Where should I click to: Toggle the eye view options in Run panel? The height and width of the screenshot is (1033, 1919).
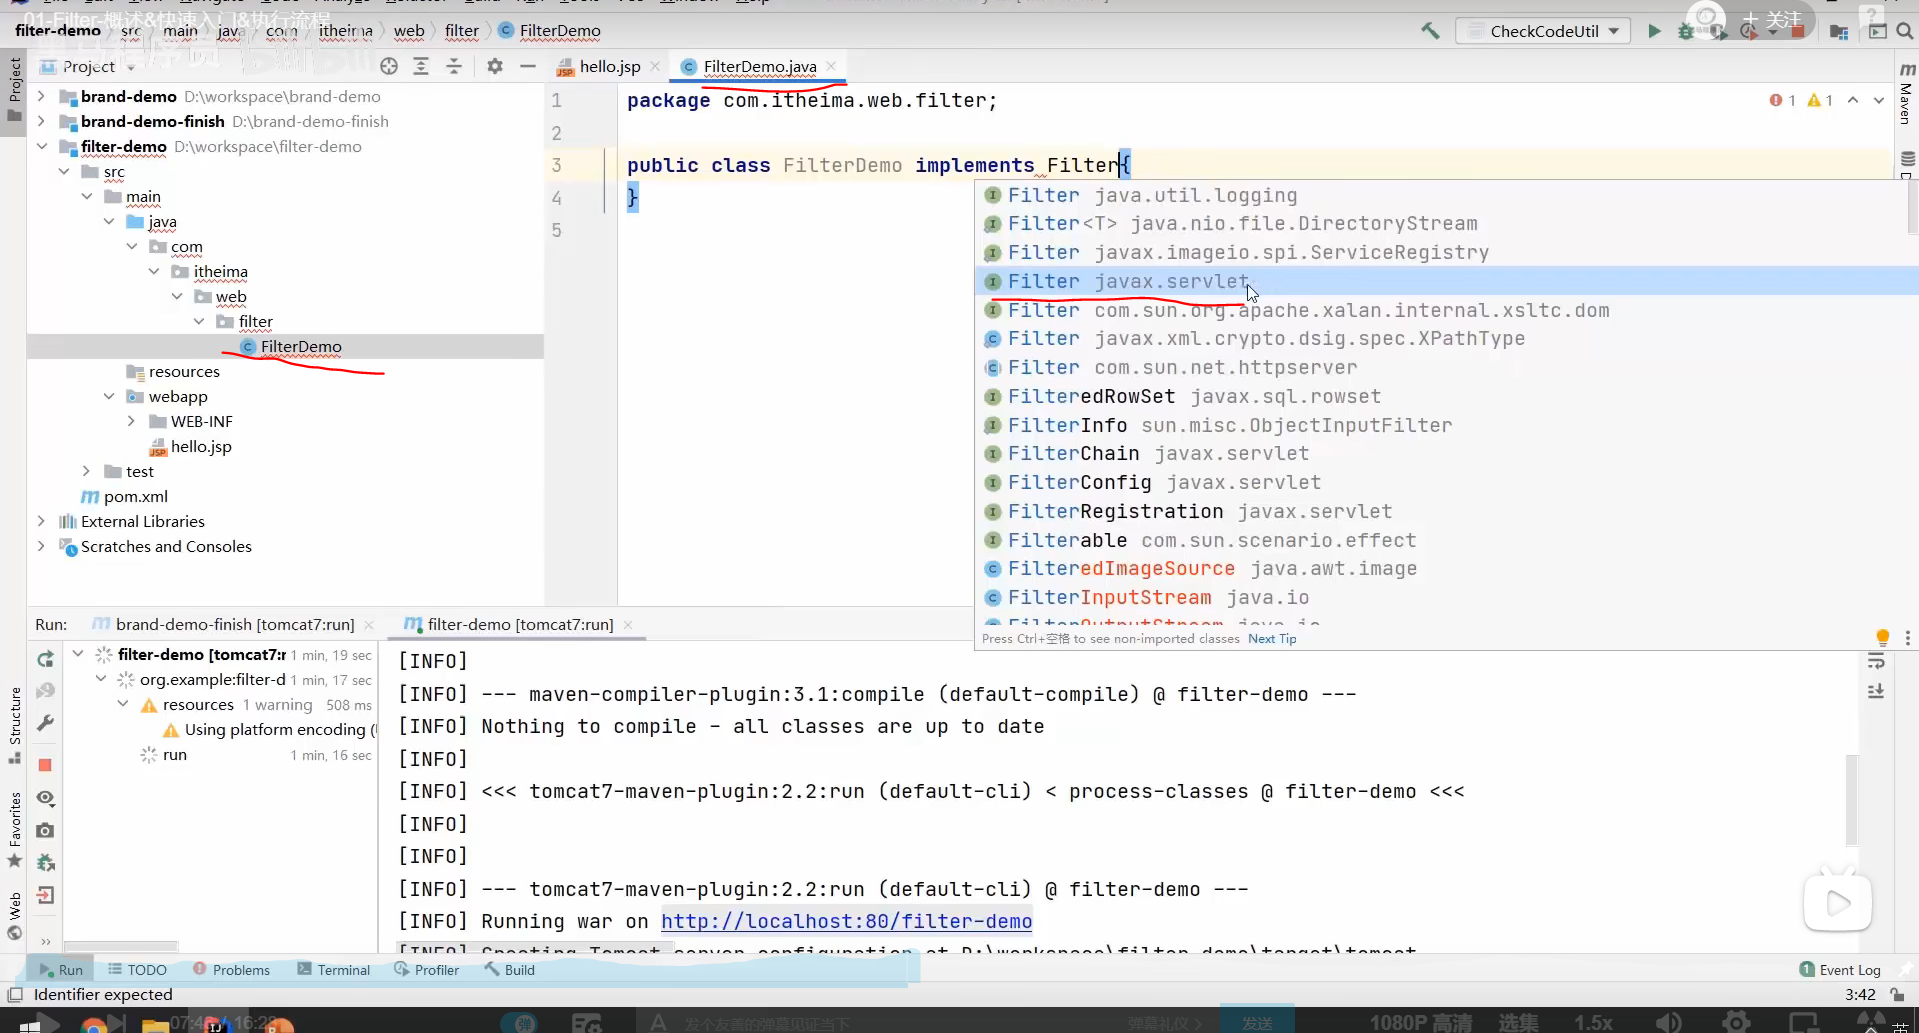pos(45,798)
